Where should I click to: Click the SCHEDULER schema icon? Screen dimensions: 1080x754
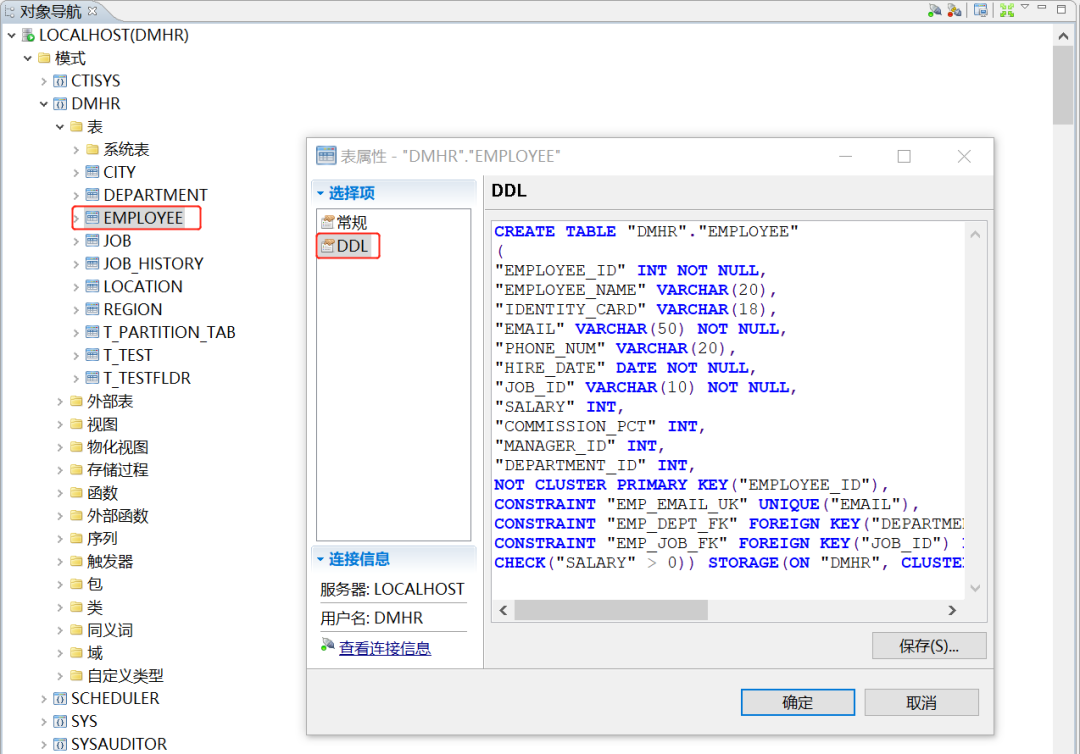coord(60,698)
